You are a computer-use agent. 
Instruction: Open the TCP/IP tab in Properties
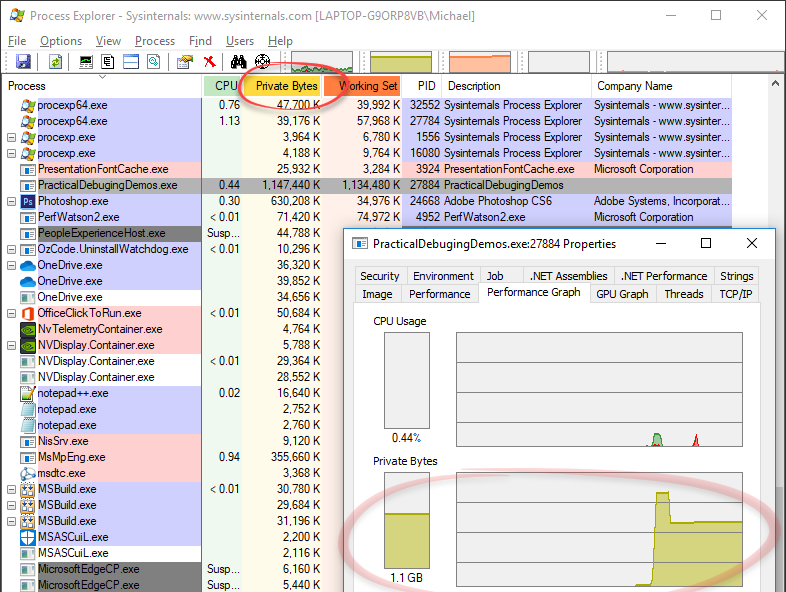point(735,294)
